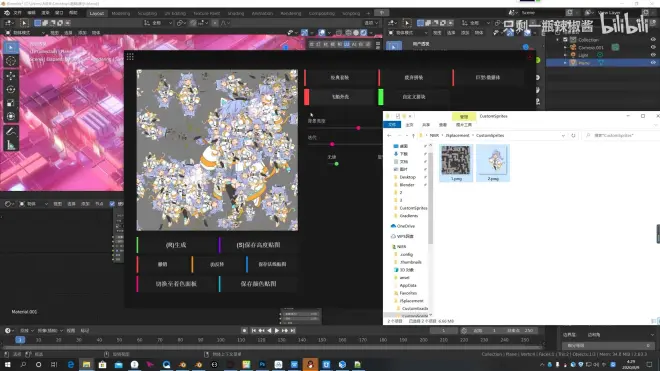Screen dimensions: 660x371
Task: Select the Scale tool in viewport toolbar
Action: pos(11,103)
